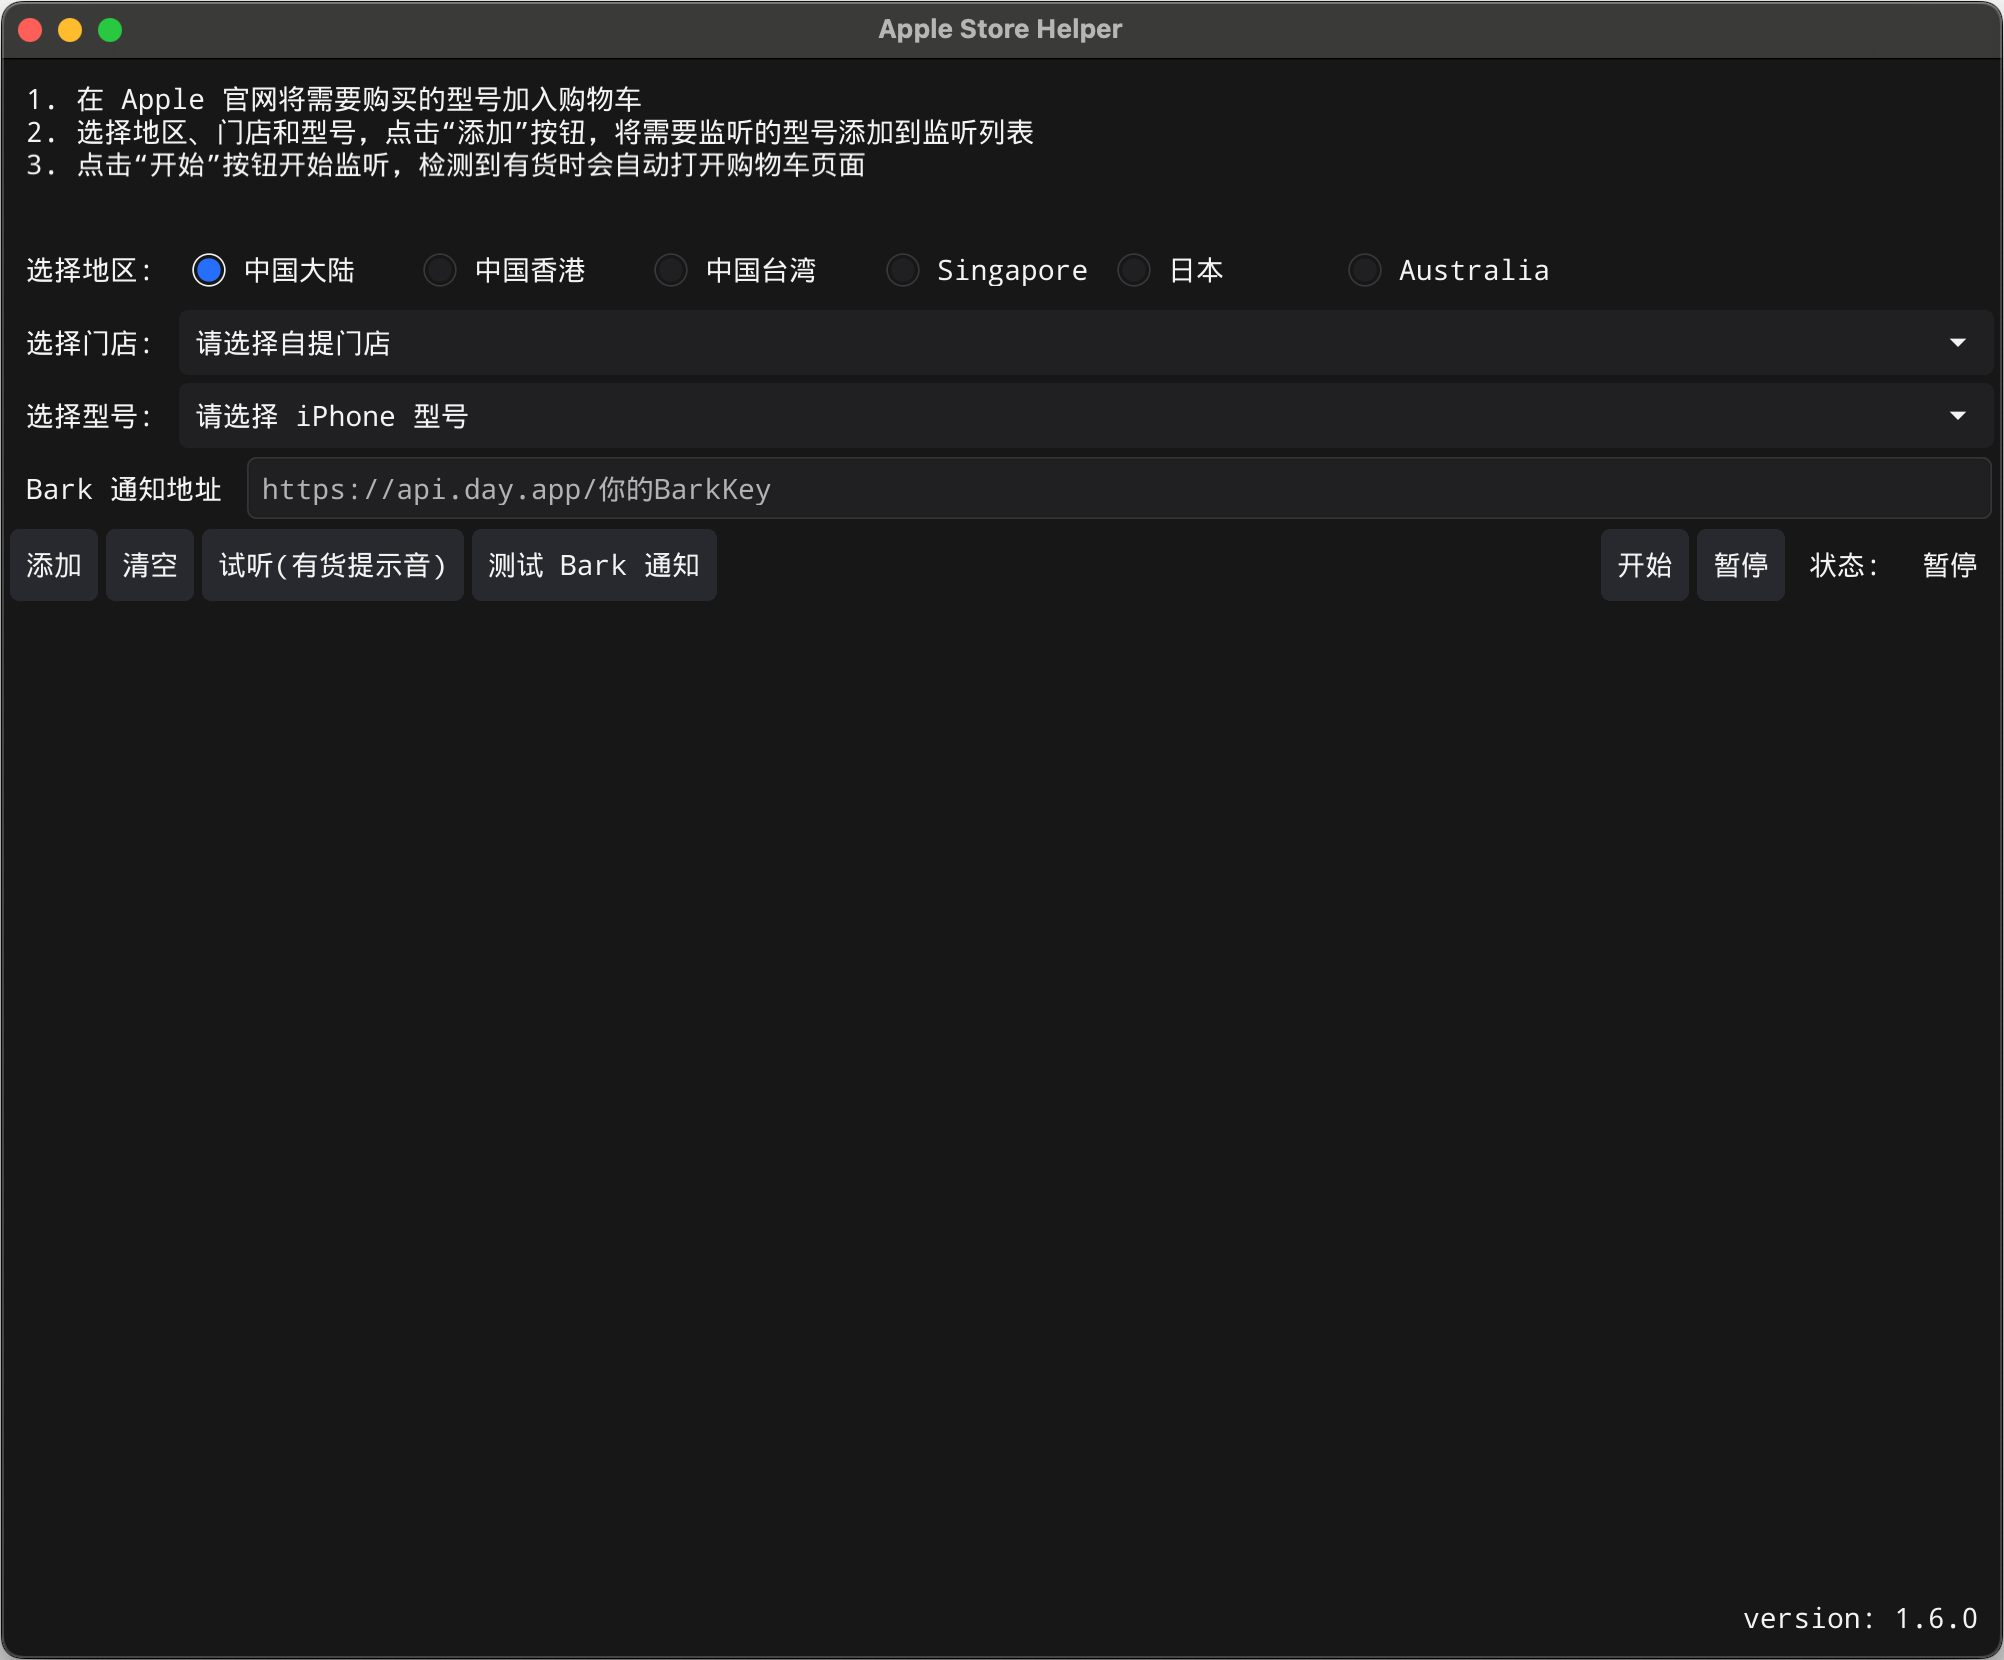Send a test via 测试 Bark 通知
The height and width of the screenshot is (1660, 2004).
tap(594, 565)
